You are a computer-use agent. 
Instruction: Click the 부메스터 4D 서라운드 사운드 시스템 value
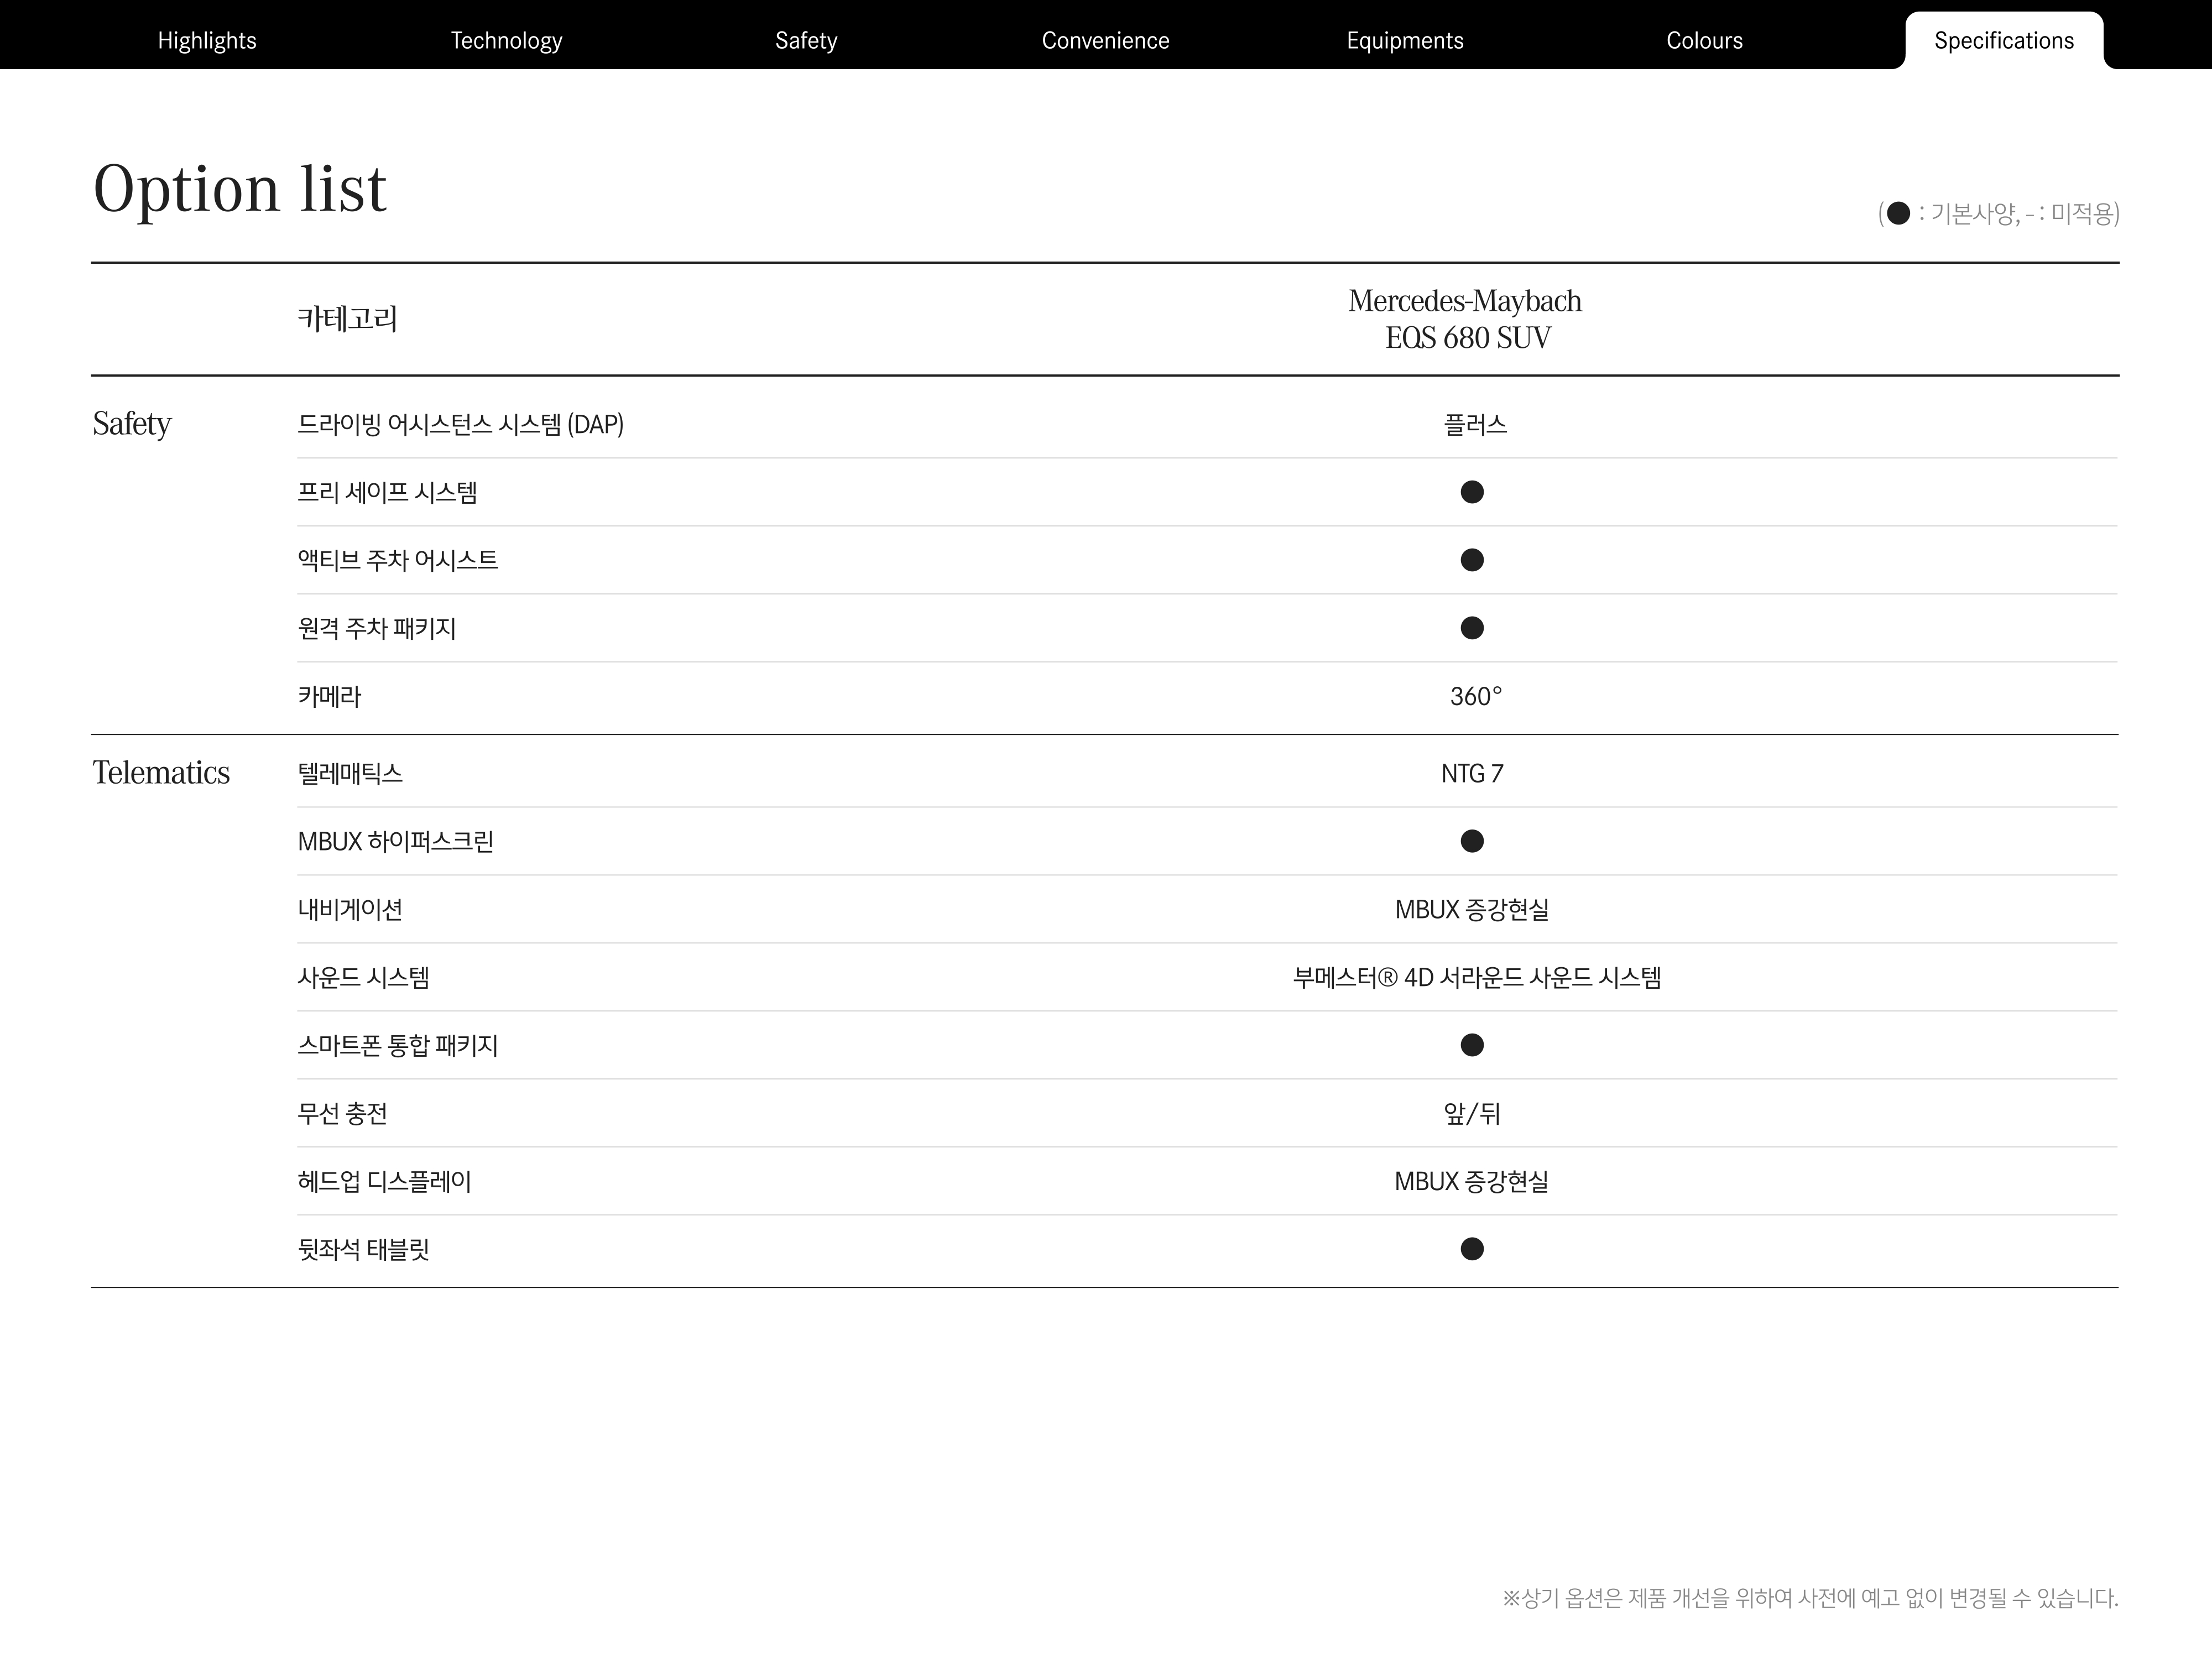pos(1476,977)
